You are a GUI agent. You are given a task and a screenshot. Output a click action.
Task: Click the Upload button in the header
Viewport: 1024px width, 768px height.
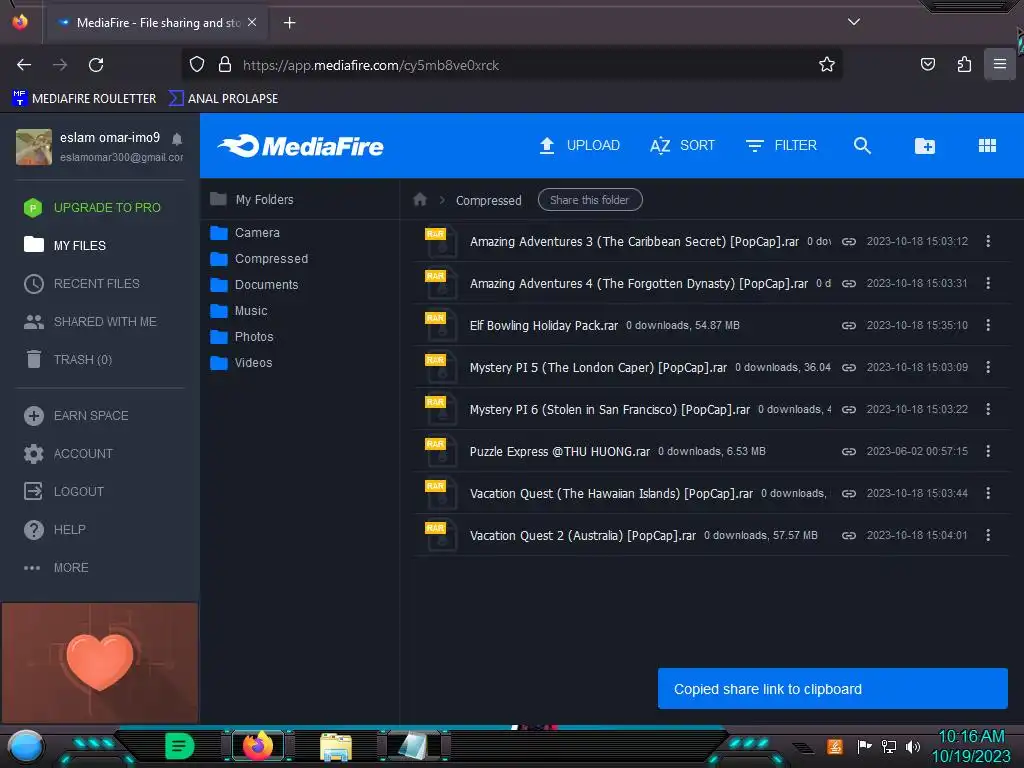tap(579, 146)
